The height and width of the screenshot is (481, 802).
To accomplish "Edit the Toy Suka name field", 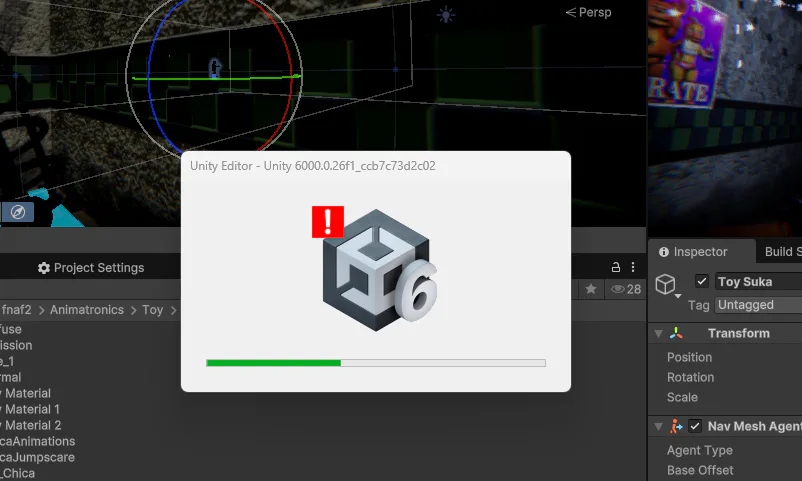I will [x=759, y=281].
